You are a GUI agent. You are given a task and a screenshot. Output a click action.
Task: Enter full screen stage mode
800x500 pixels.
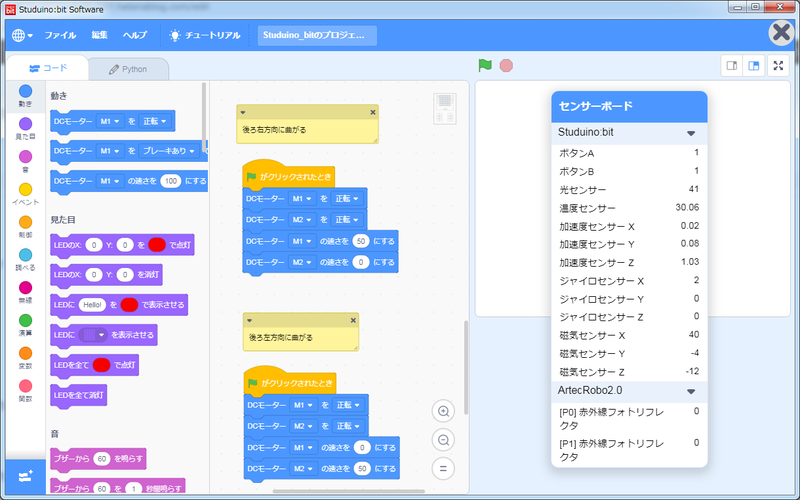pyautogui.click(x=778, y=66)
